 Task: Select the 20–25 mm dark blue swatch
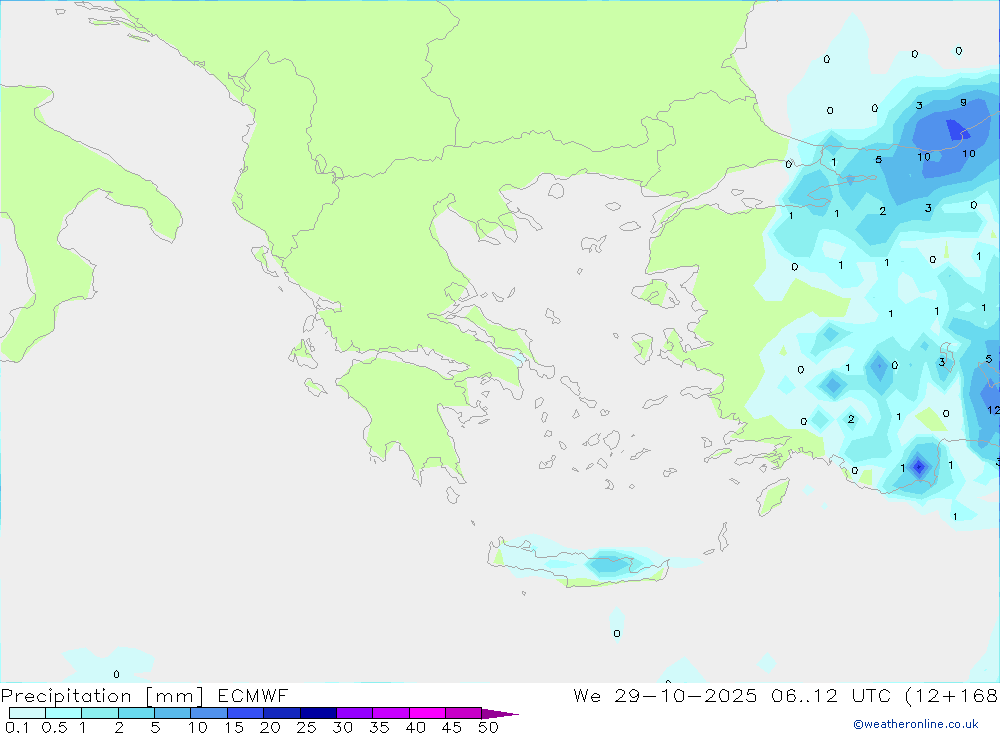pyautogui.click(x=282, y=713)
